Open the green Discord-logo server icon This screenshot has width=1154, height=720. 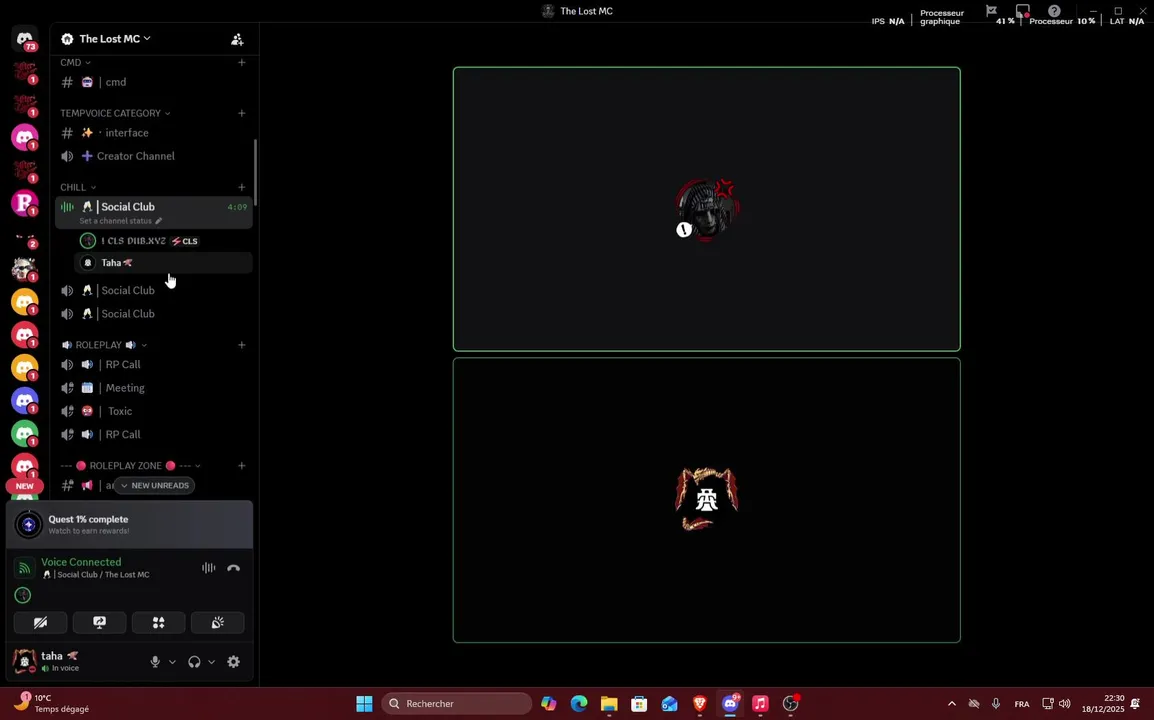click(x=24, y=433)
